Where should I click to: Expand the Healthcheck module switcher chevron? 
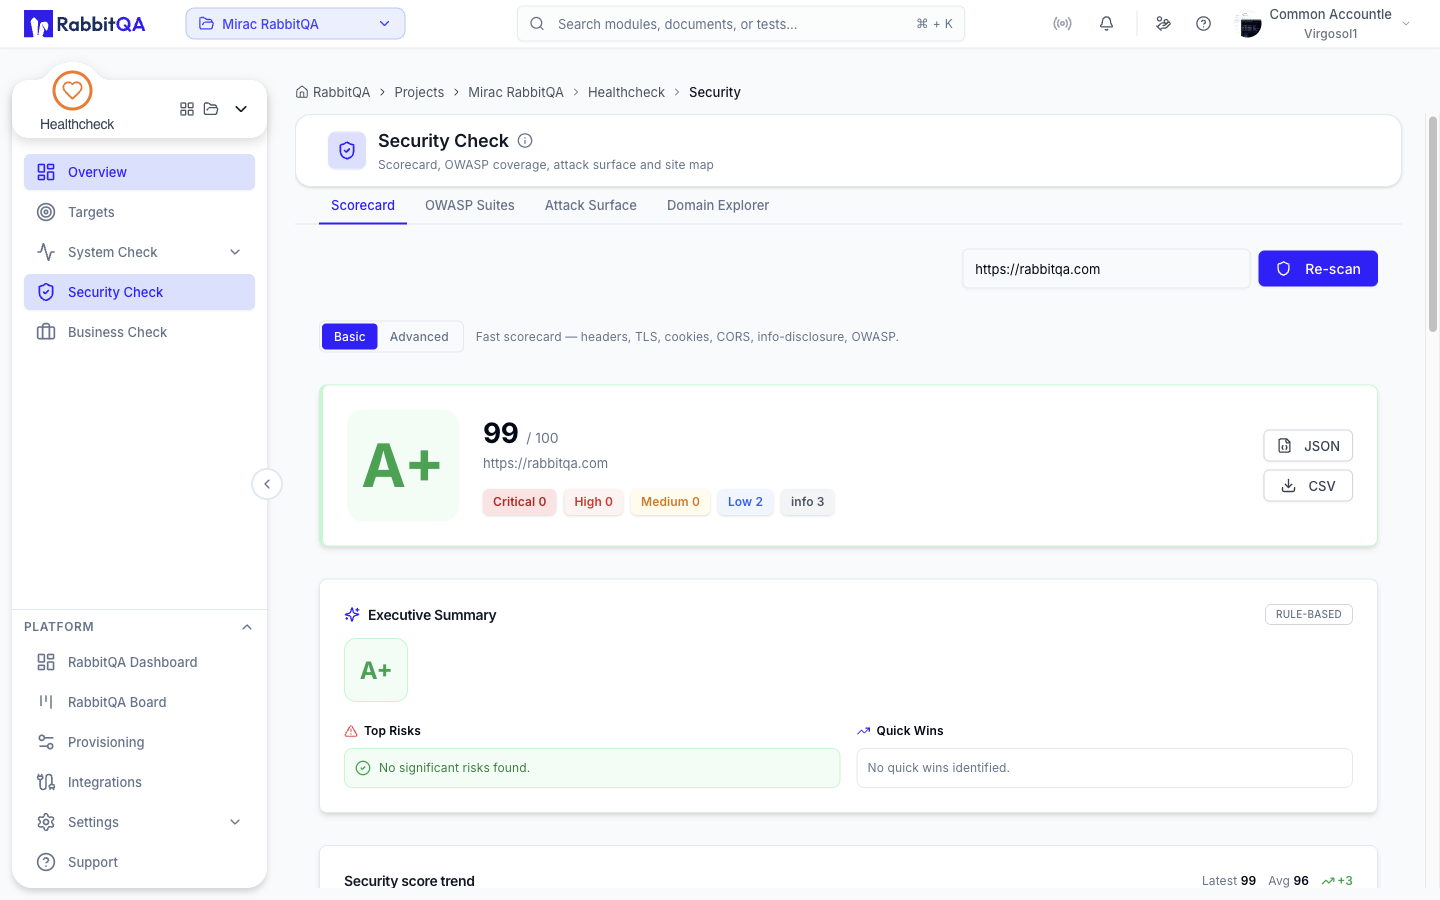[x=241, y=109]
